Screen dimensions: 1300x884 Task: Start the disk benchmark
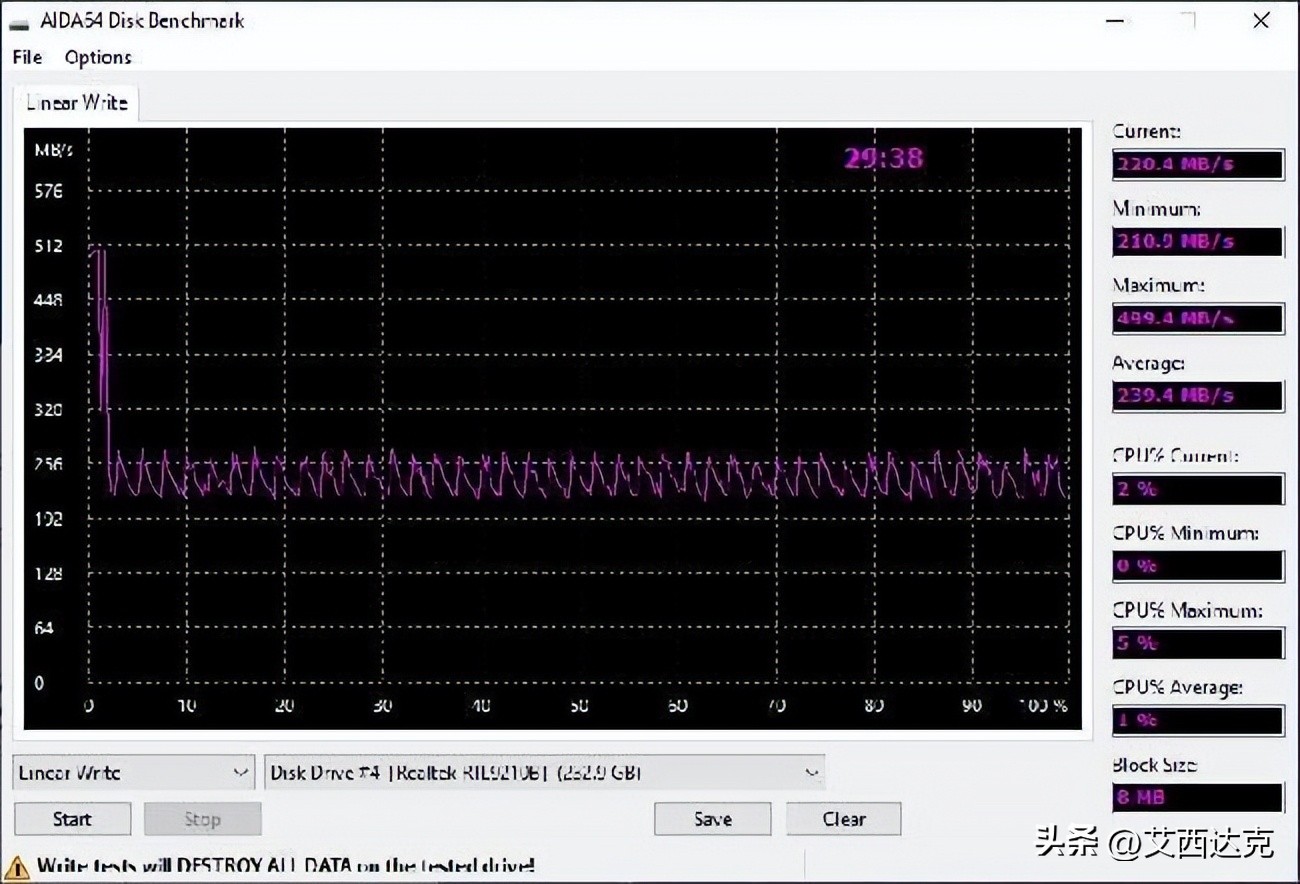coord(71,818)
